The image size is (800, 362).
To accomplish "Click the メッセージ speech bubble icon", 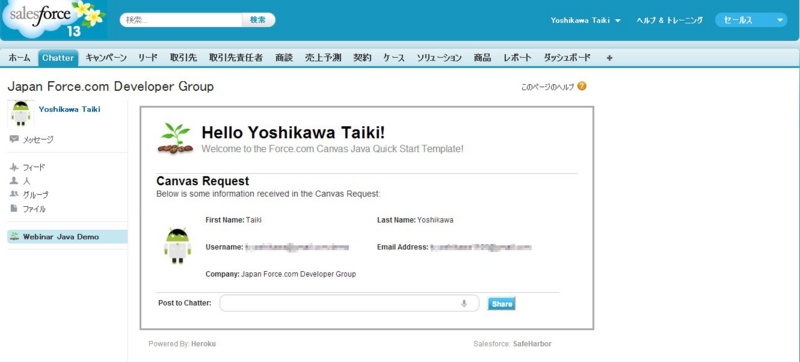I will point(14,139).
